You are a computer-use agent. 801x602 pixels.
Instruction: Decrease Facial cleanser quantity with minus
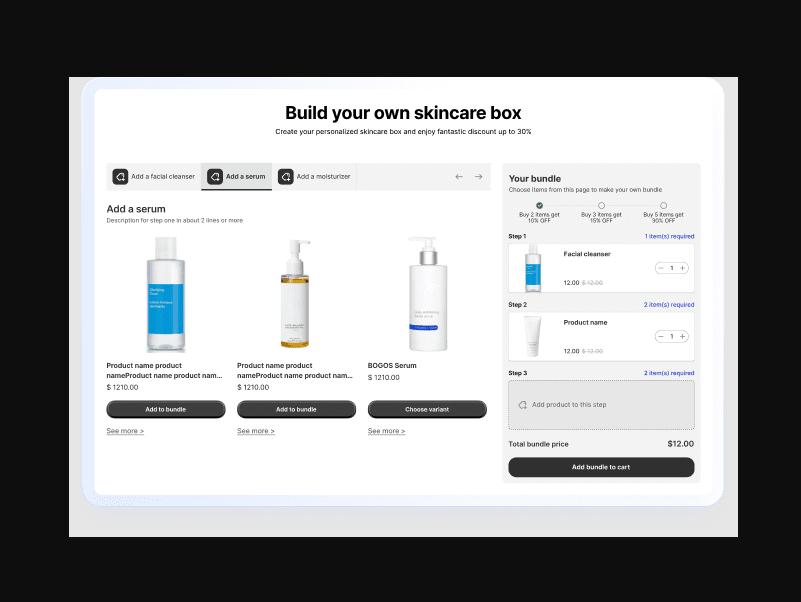pos(661,268)
